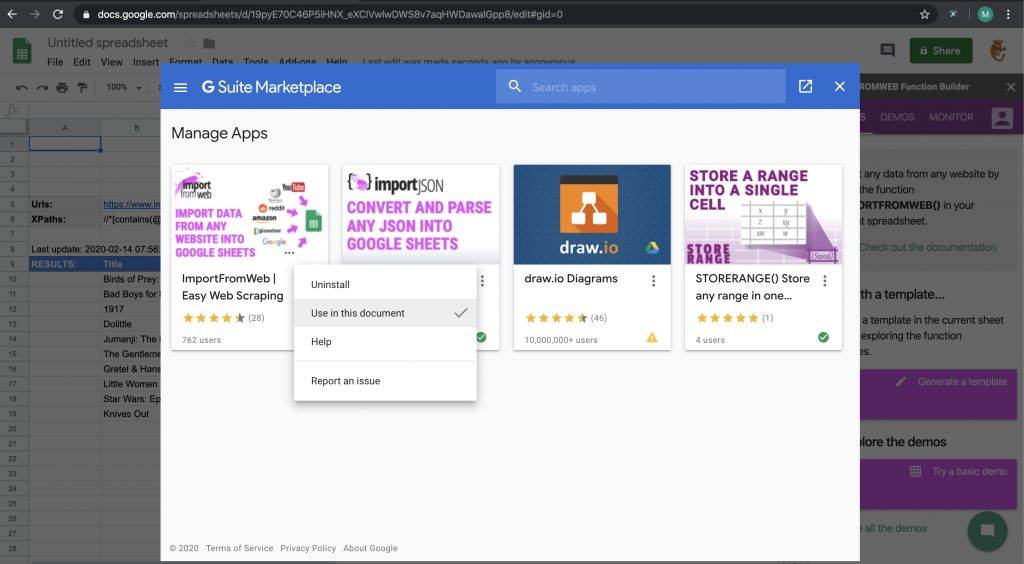Image resolution: width=1024 pixels, height=564 pixels.
Task: Select cell A1 in the spreadsheet
Action: 65,144
